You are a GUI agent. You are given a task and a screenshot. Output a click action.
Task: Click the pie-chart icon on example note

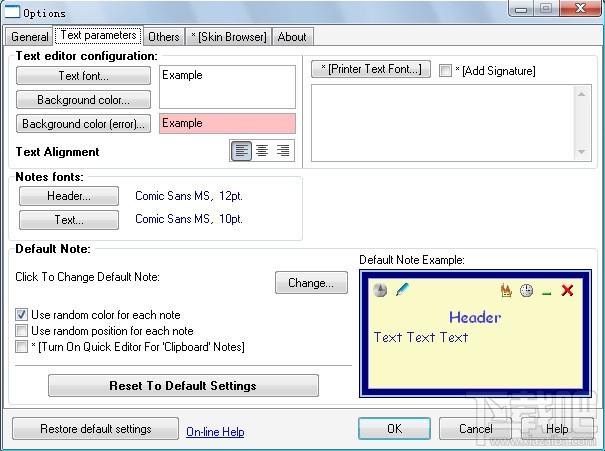[380, 290]
